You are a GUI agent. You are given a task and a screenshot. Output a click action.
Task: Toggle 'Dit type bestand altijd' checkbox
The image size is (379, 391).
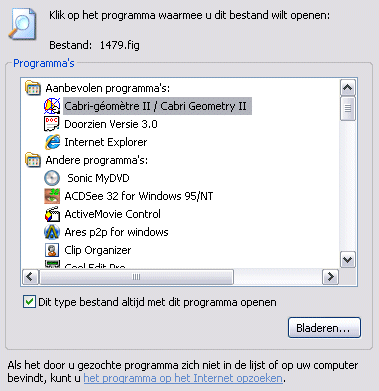pyautogui.click(x=29, y=302)
